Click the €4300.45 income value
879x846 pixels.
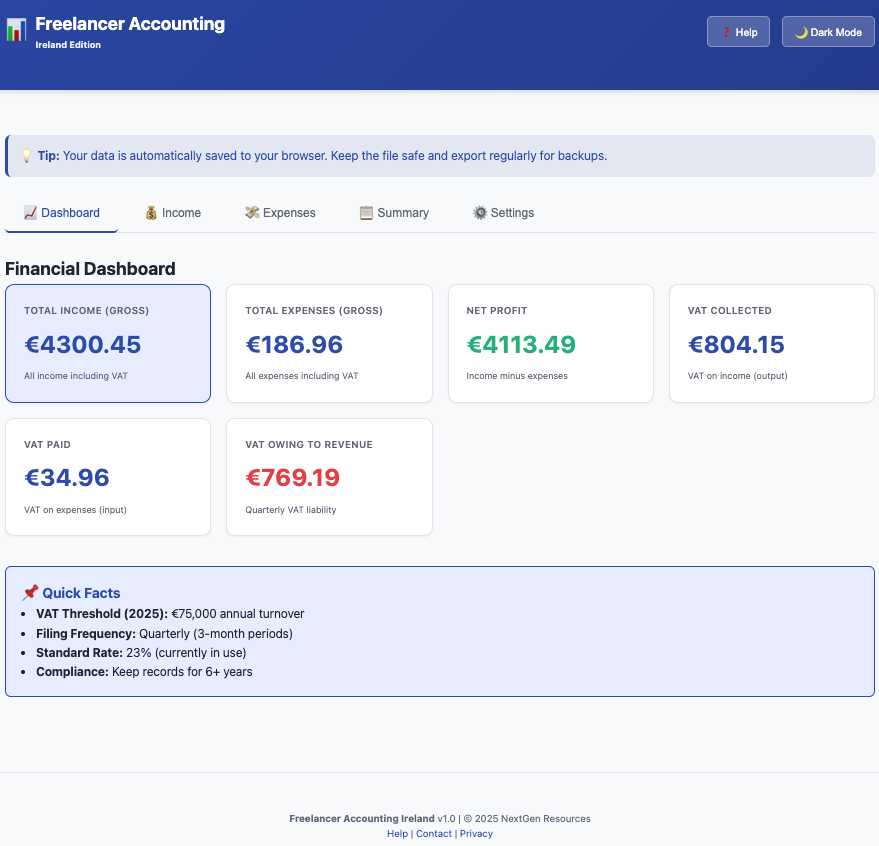[82, 344]
